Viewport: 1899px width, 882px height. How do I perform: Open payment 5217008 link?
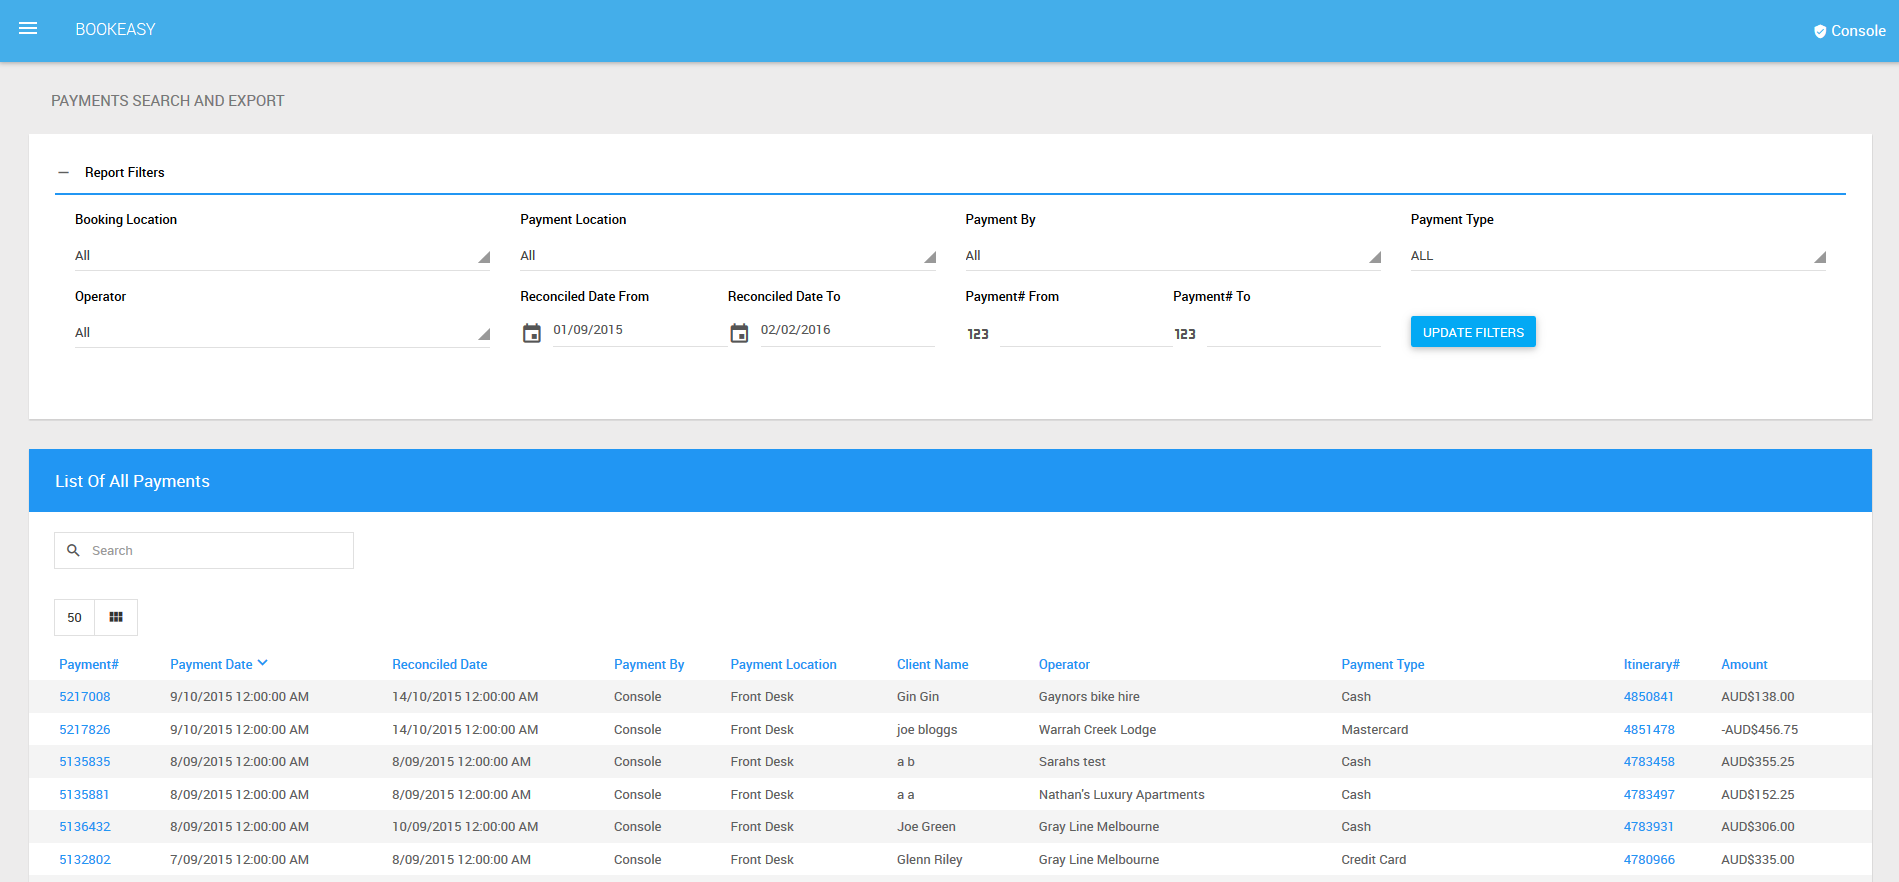pyautogui.click(x=85, y=697)
